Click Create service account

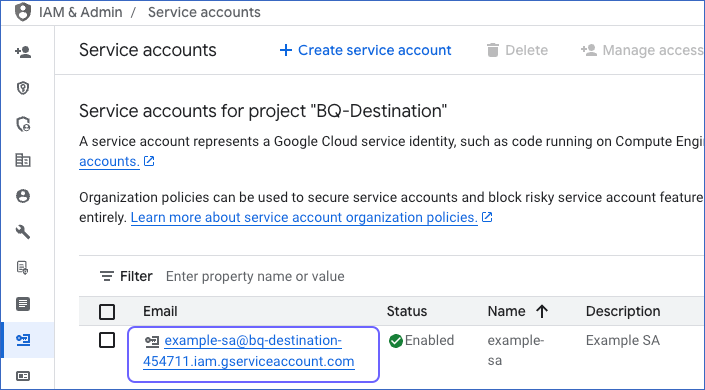365,50
